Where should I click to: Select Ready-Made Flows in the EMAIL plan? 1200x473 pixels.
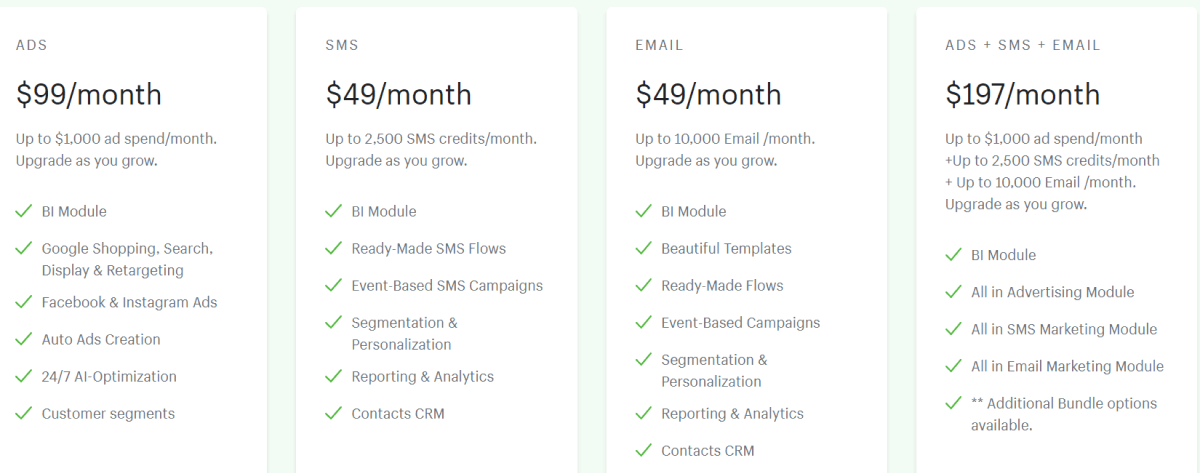[722, 286]
